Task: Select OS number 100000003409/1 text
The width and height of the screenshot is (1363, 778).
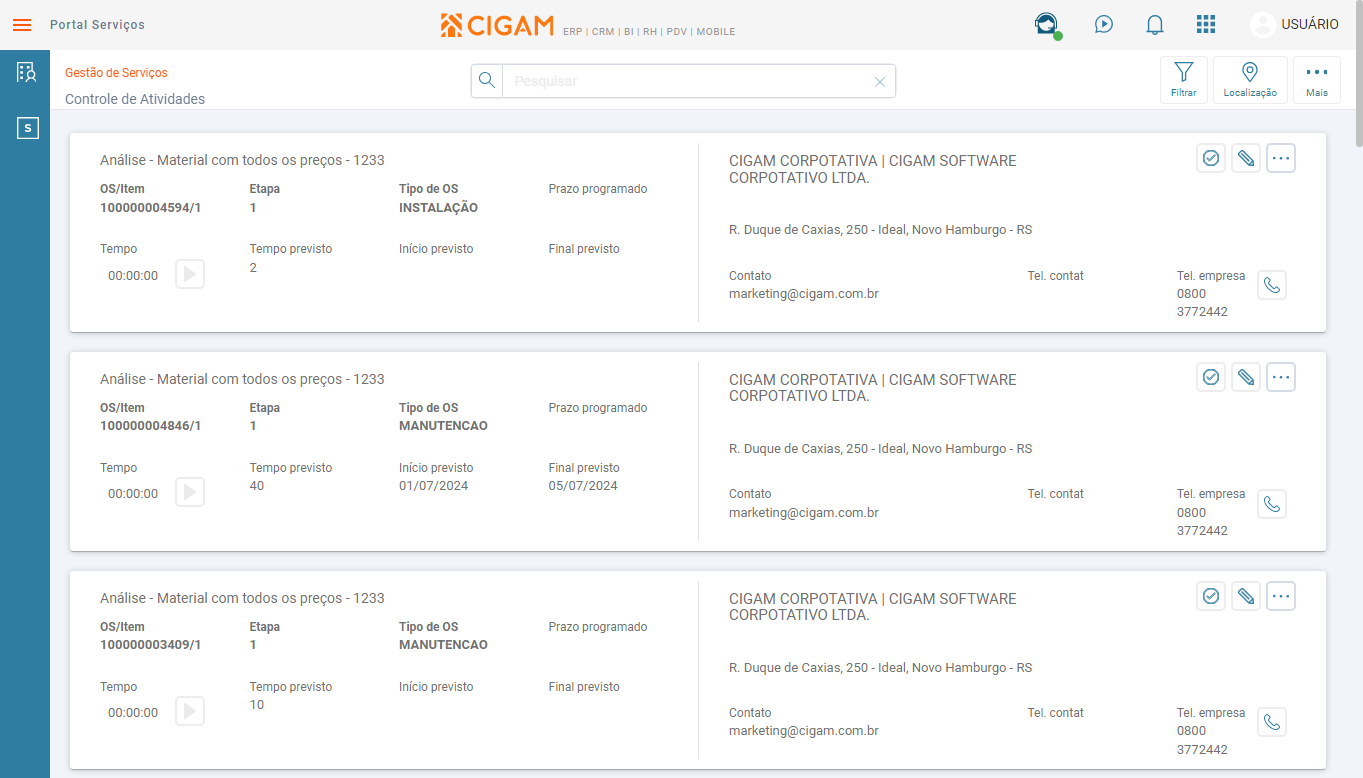Action: tap(151, 645)
